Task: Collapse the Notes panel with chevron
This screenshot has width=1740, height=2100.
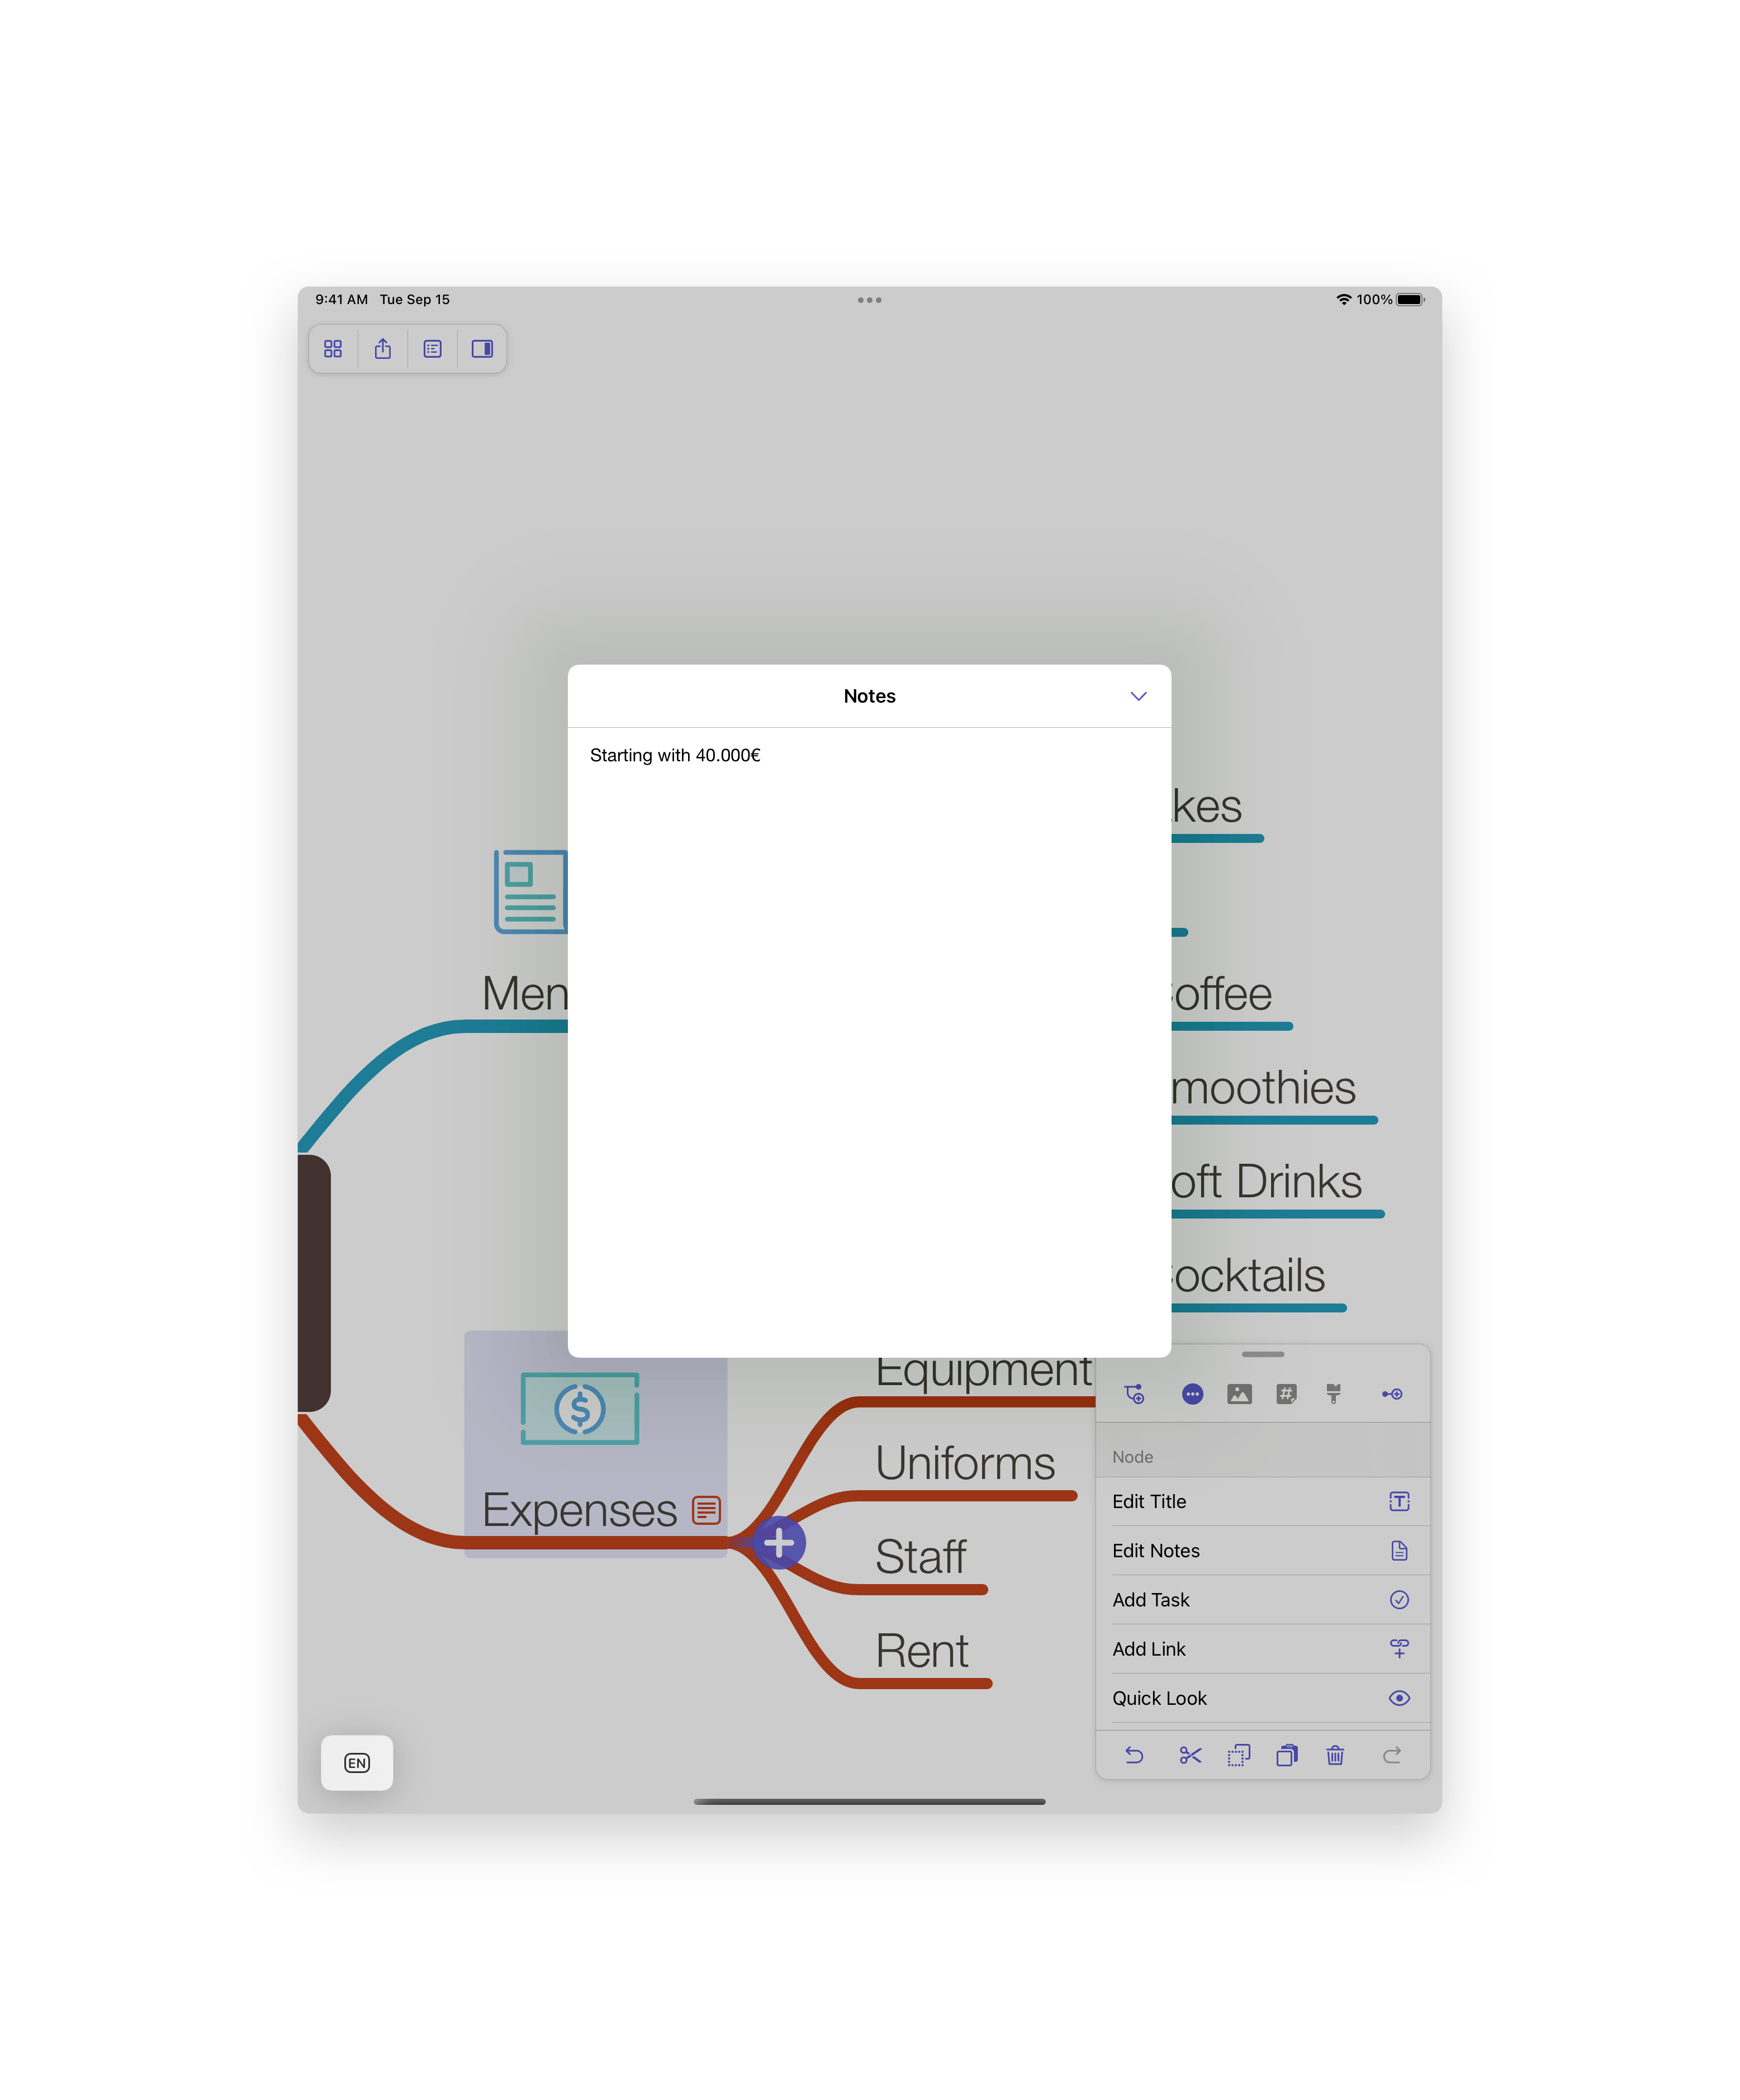Action: click(1139, 696)
